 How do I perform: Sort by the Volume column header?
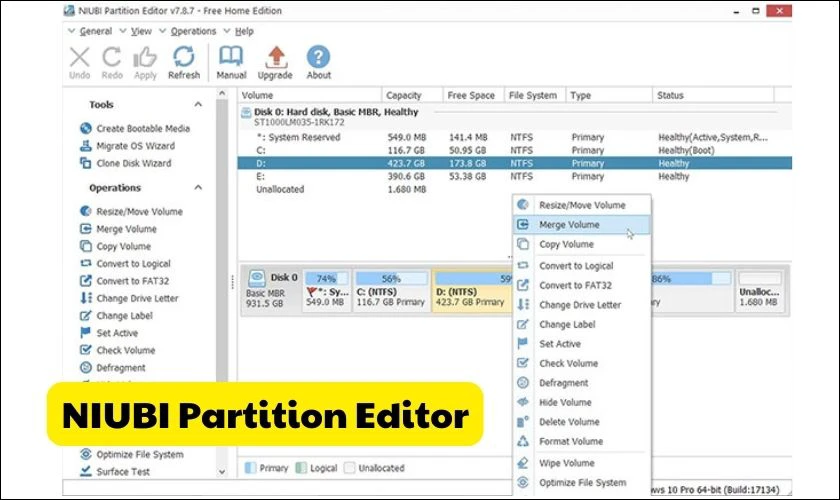pos(310,95)
